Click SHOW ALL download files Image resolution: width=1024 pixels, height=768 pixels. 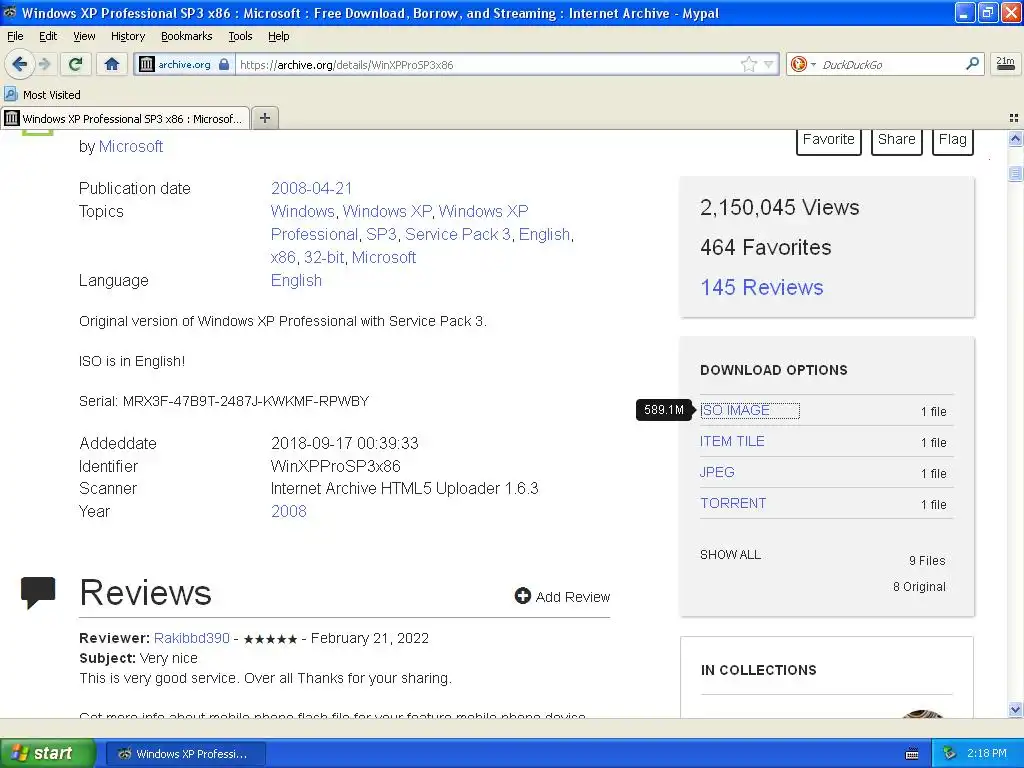pyautogui.click(x=730, y=554)
